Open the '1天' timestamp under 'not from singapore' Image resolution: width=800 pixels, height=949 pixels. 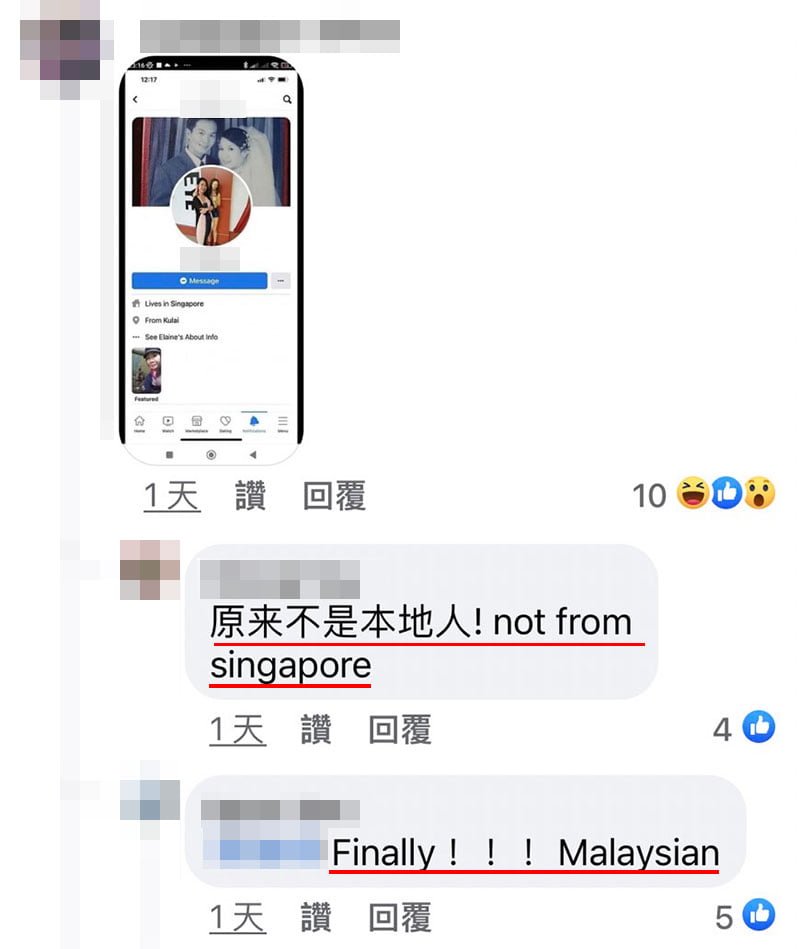237,730
